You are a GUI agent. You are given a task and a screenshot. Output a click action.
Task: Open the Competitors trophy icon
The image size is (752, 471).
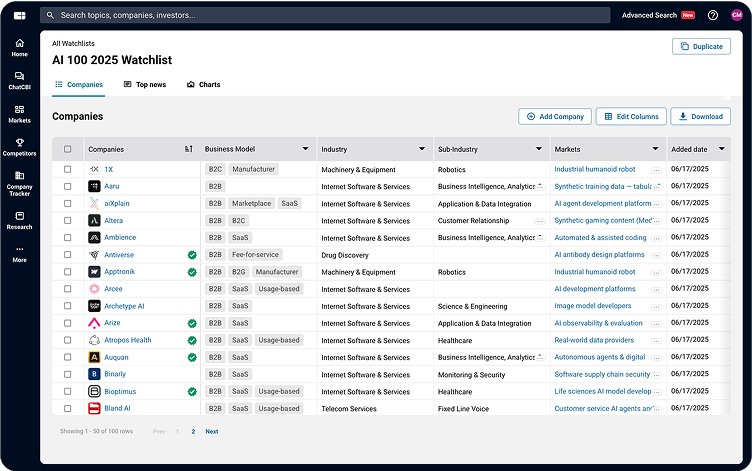(19, 146)
